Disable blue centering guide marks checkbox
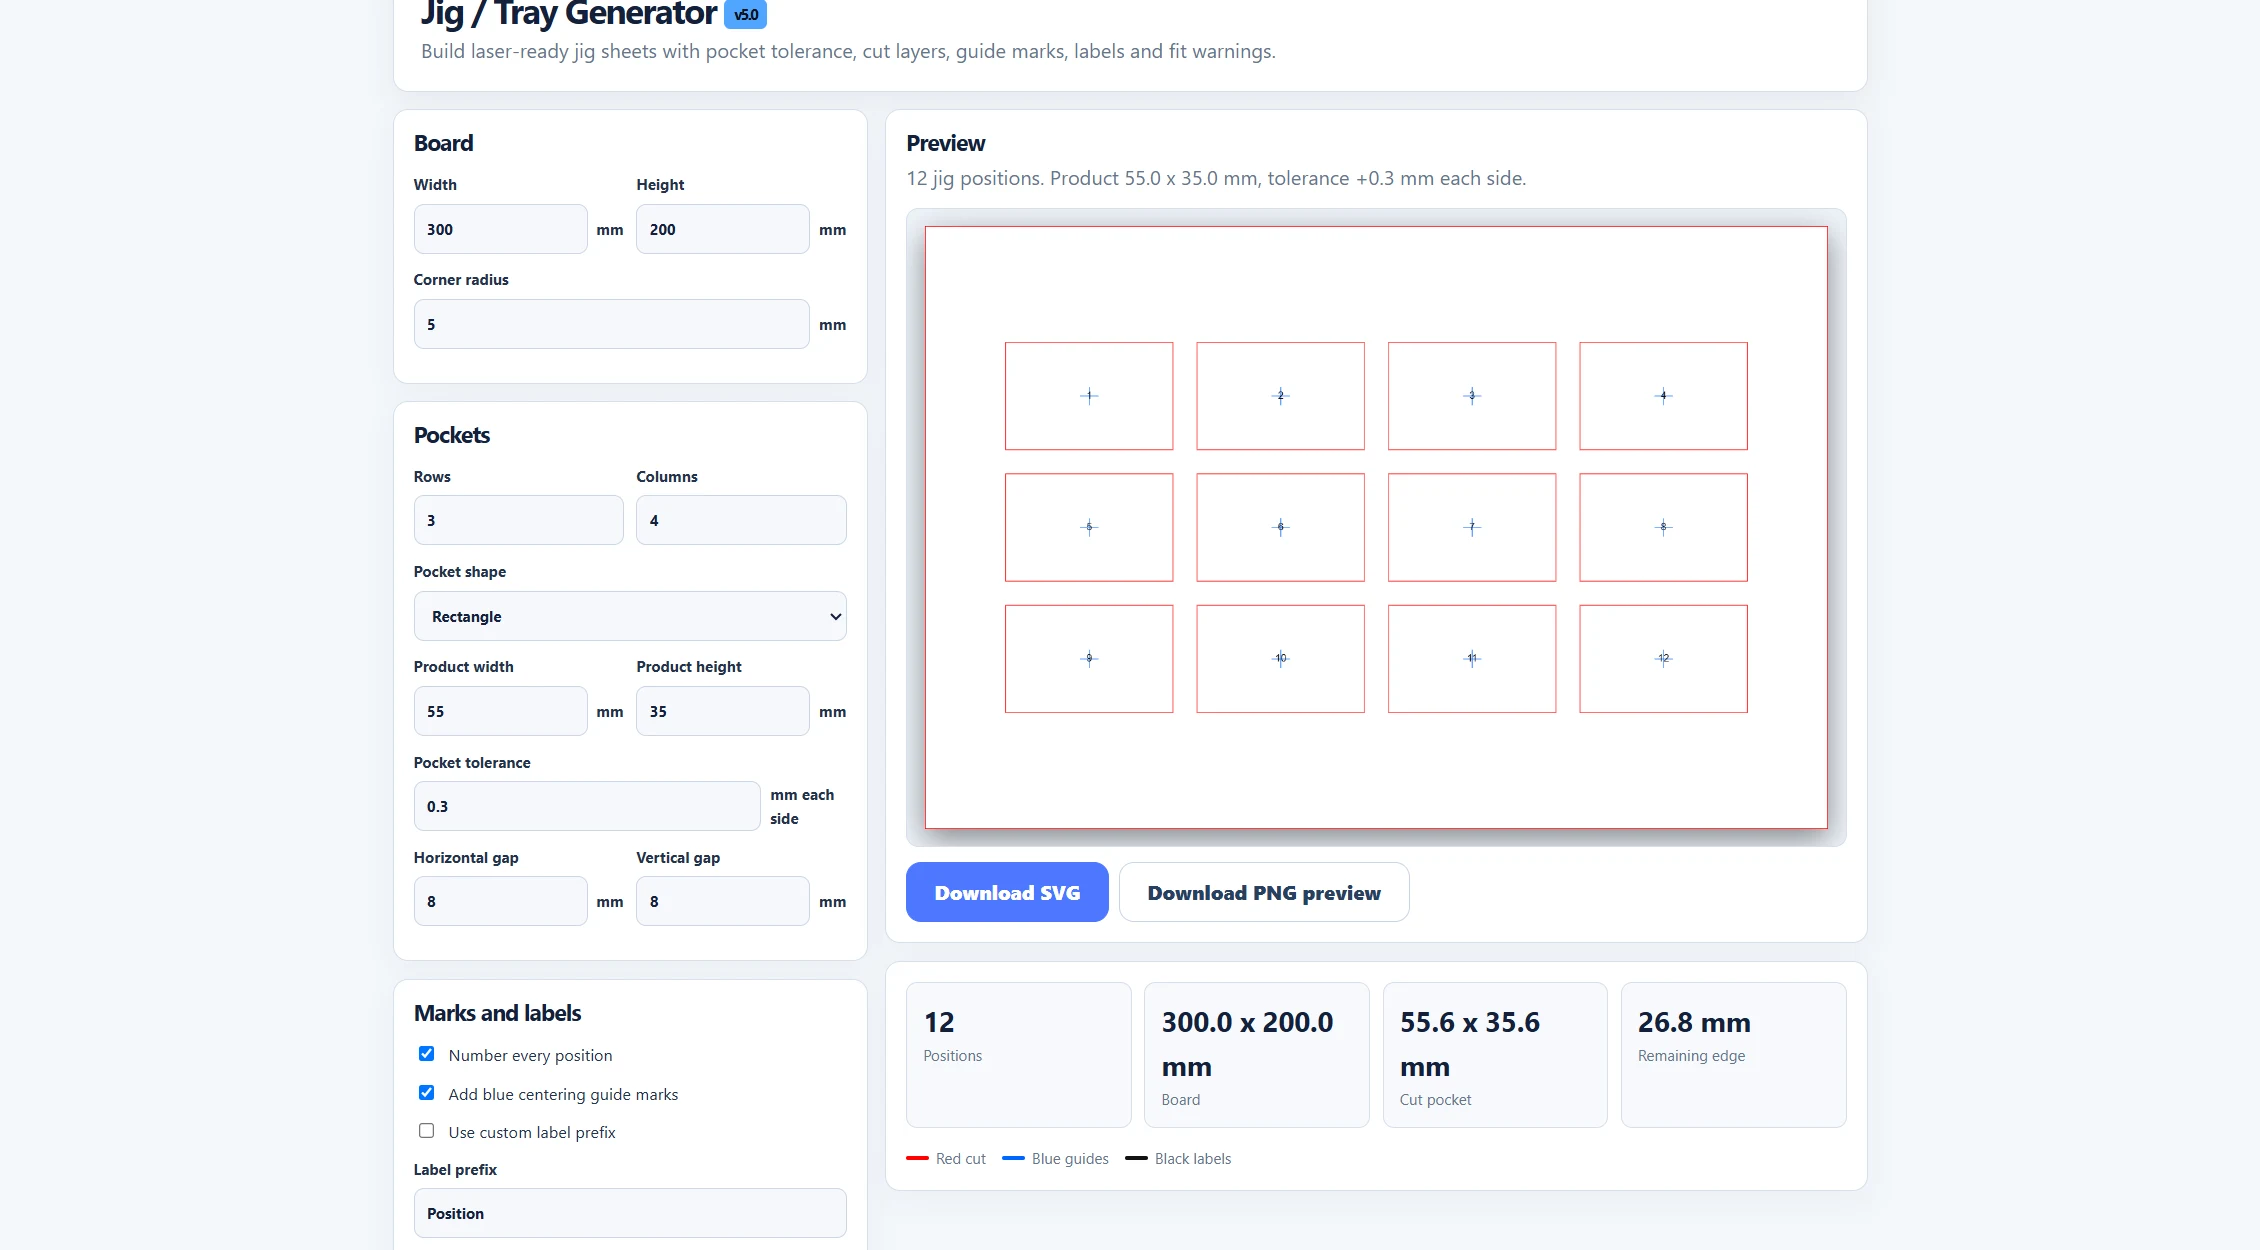The image size is (2260, 1250). [426, 1093]
